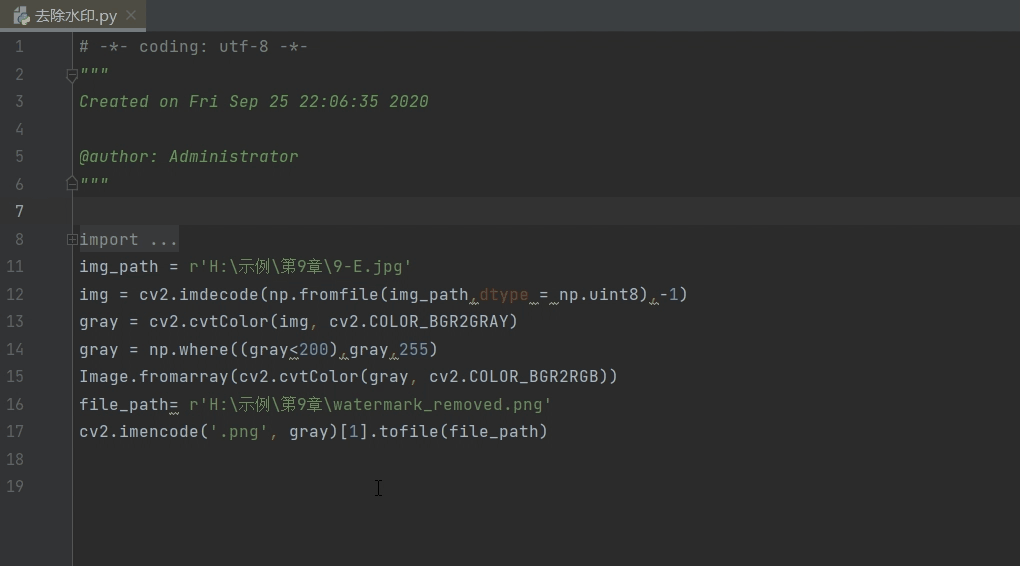Image resolution: width=1020 pixels, height=566 pixels.
Task: Click the dtype parameter on line 12
Action: (x=503, y=295)
